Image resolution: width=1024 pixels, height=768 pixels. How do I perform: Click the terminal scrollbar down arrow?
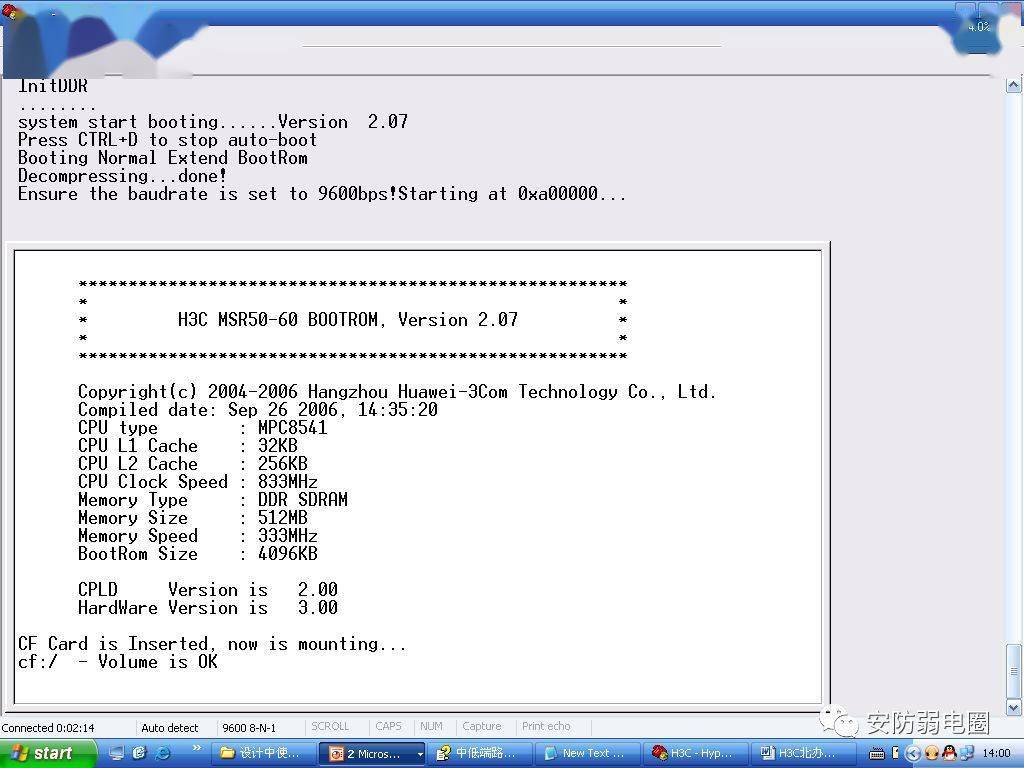[1014, 707]
